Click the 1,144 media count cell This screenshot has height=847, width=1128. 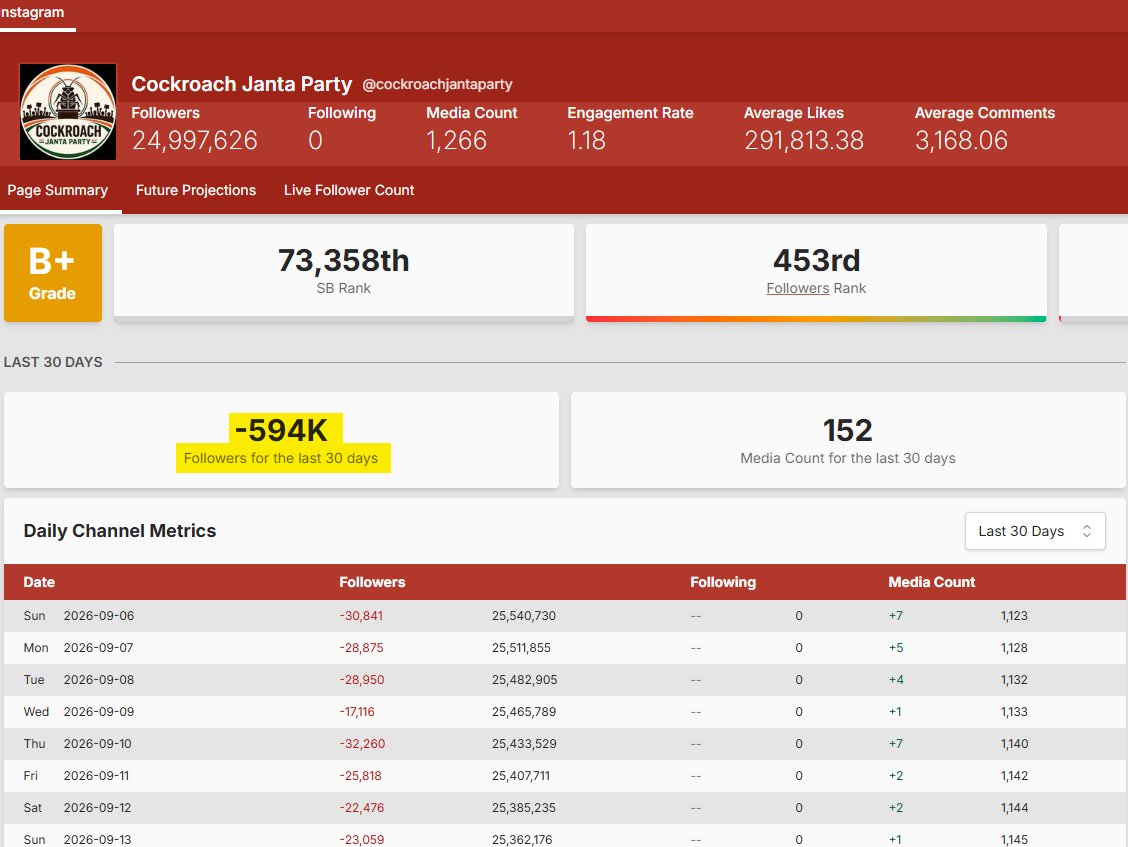click(1014, 807)
